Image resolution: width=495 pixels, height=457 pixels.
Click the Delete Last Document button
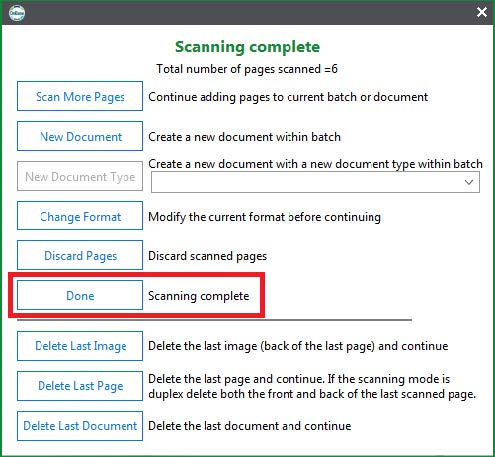pyautogui.click(x=80, y=426)
